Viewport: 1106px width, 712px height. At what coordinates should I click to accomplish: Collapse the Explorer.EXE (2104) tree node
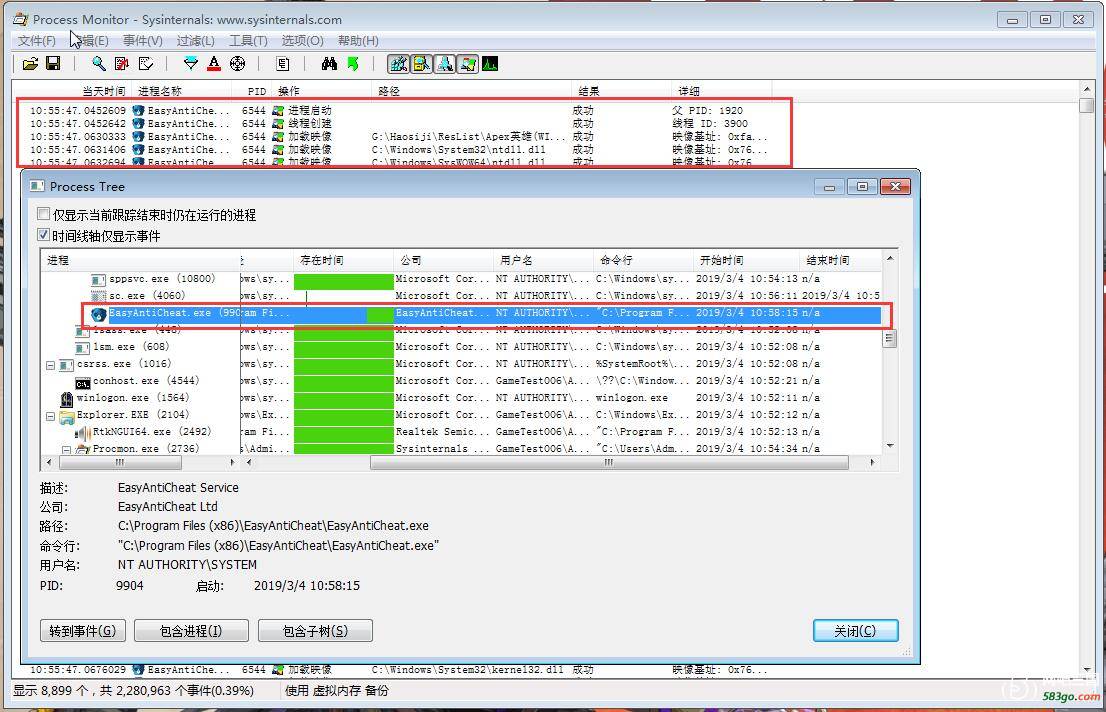pos(51,416)
